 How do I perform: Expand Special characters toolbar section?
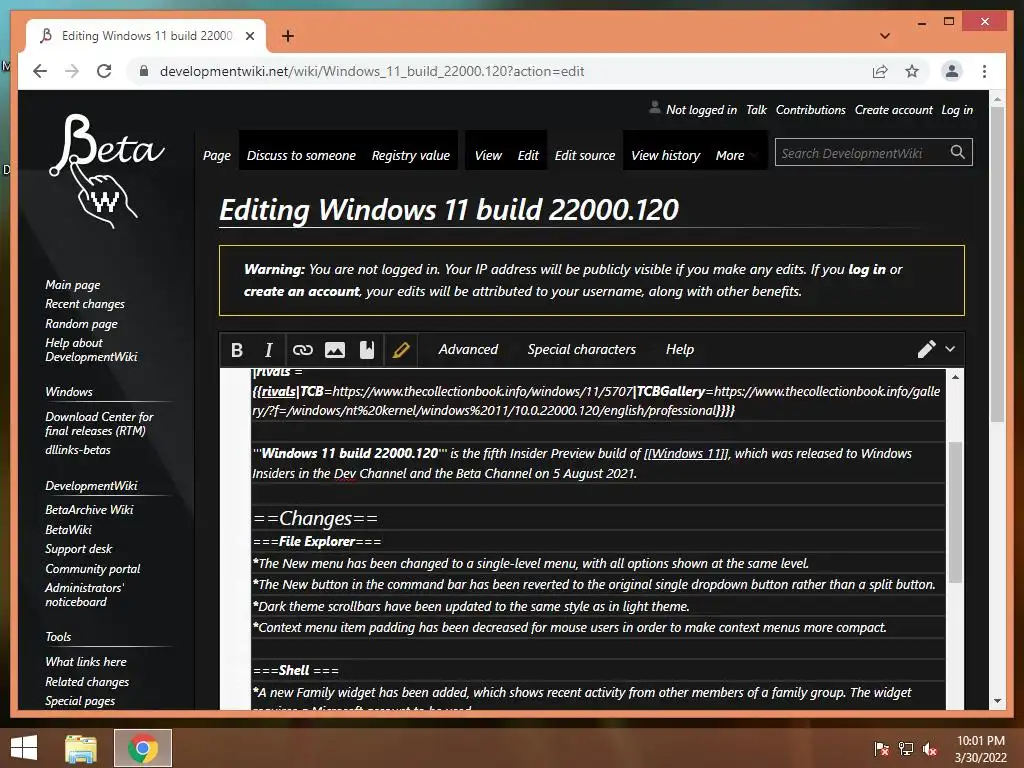pyautogui.click(x=581, y=349)
